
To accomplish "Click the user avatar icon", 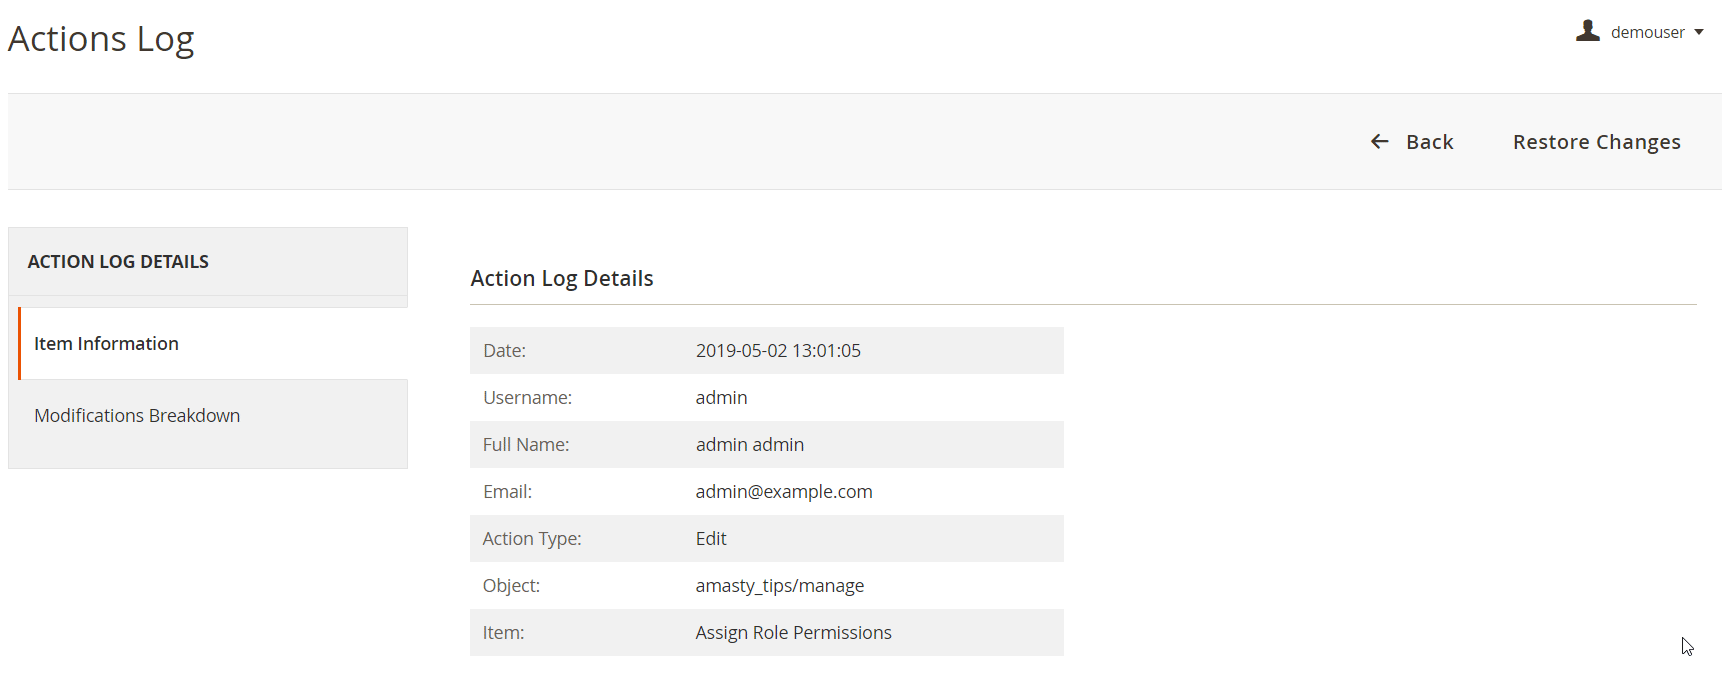I will [1587, 31].
